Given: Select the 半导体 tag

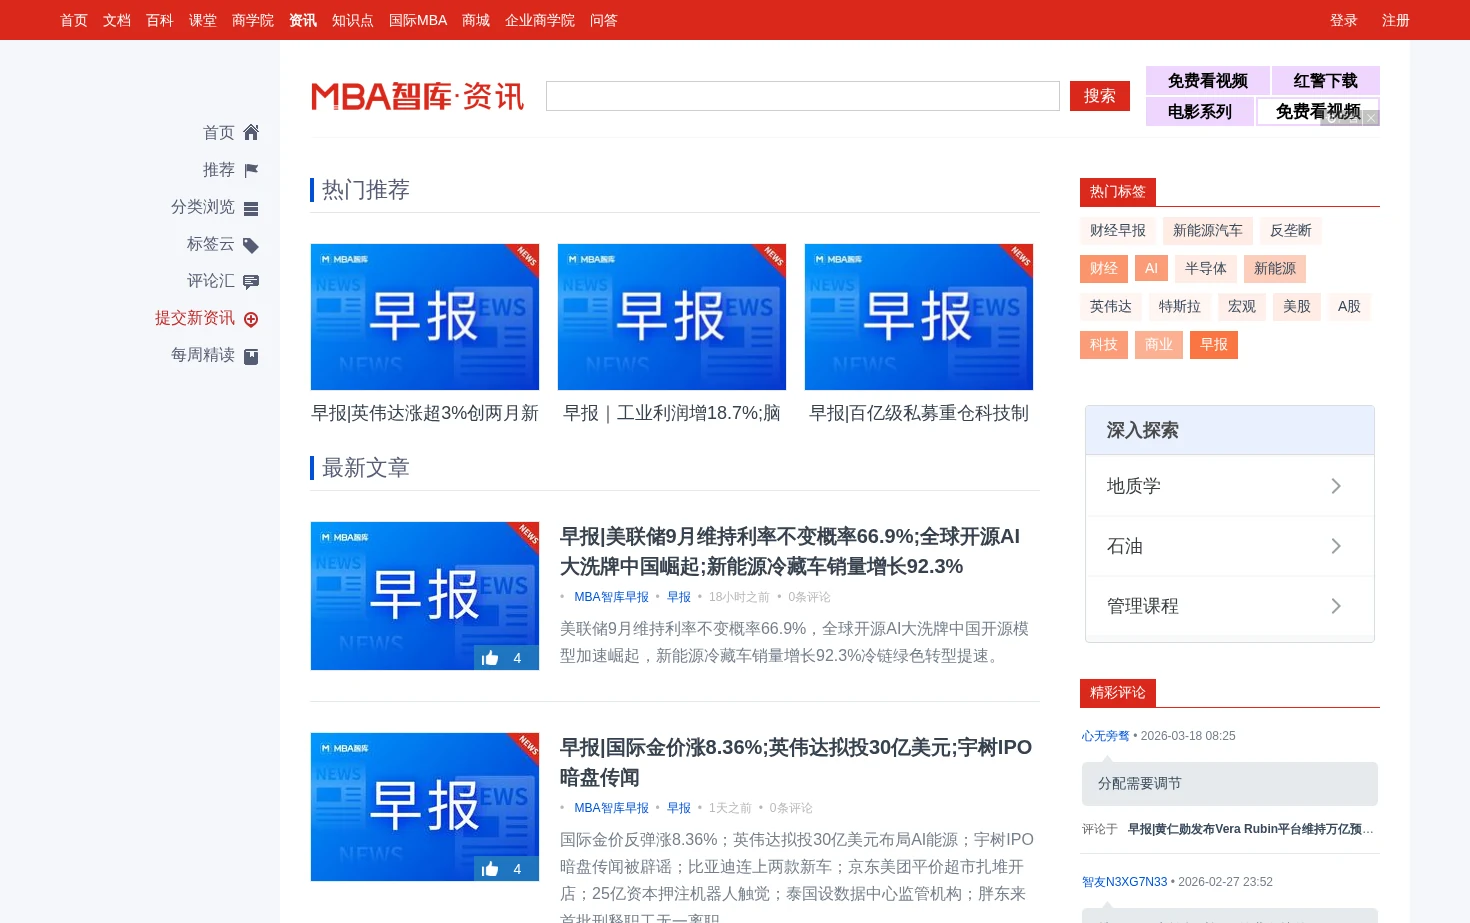Looking at the screenshot, I should click(1206, 269).
